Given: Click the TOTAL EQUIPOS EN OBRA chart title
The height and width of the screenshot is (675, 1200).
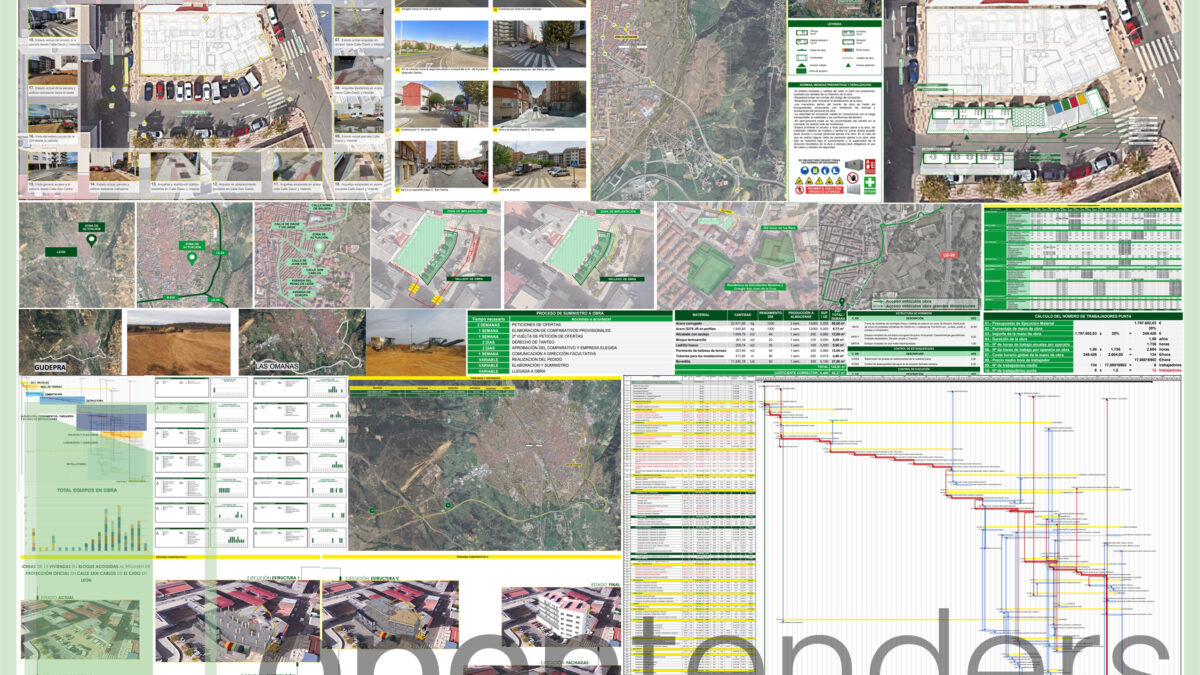Looking at the screenshot, I should (x=87, y=492).
